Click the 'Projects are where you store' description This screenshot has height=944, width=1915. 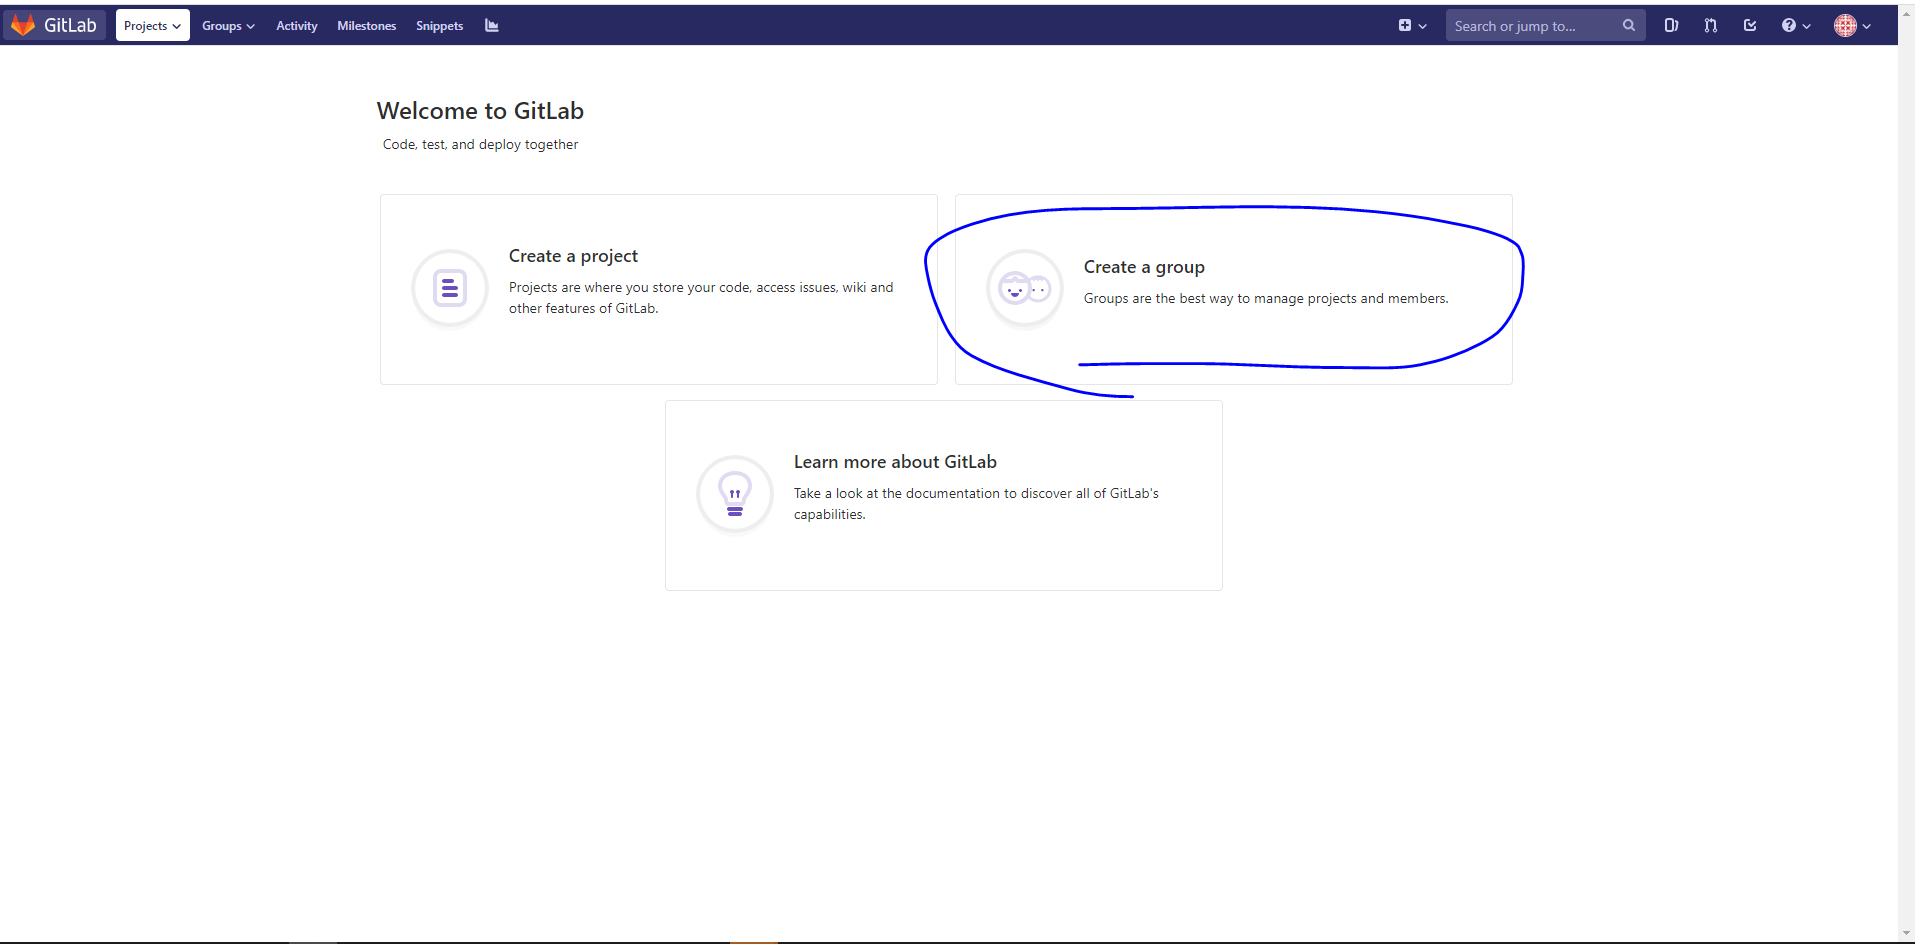[x=701, y=298]
